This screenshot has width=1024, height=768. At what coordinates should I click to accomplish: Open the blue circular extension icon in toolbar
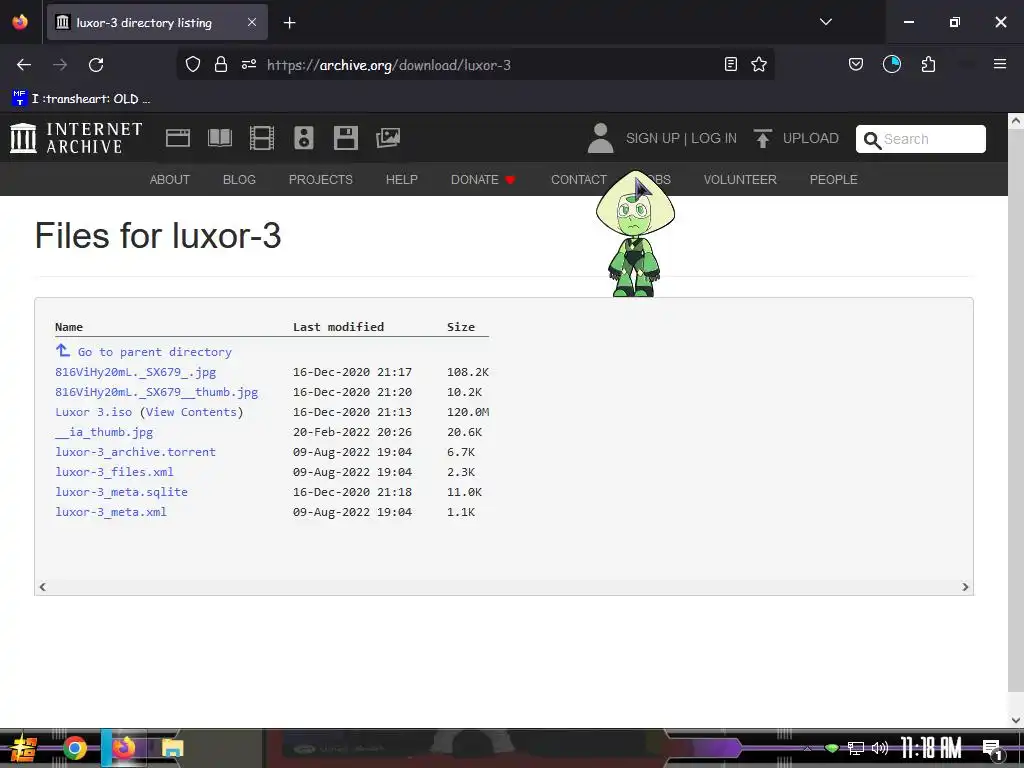point(891,65)
